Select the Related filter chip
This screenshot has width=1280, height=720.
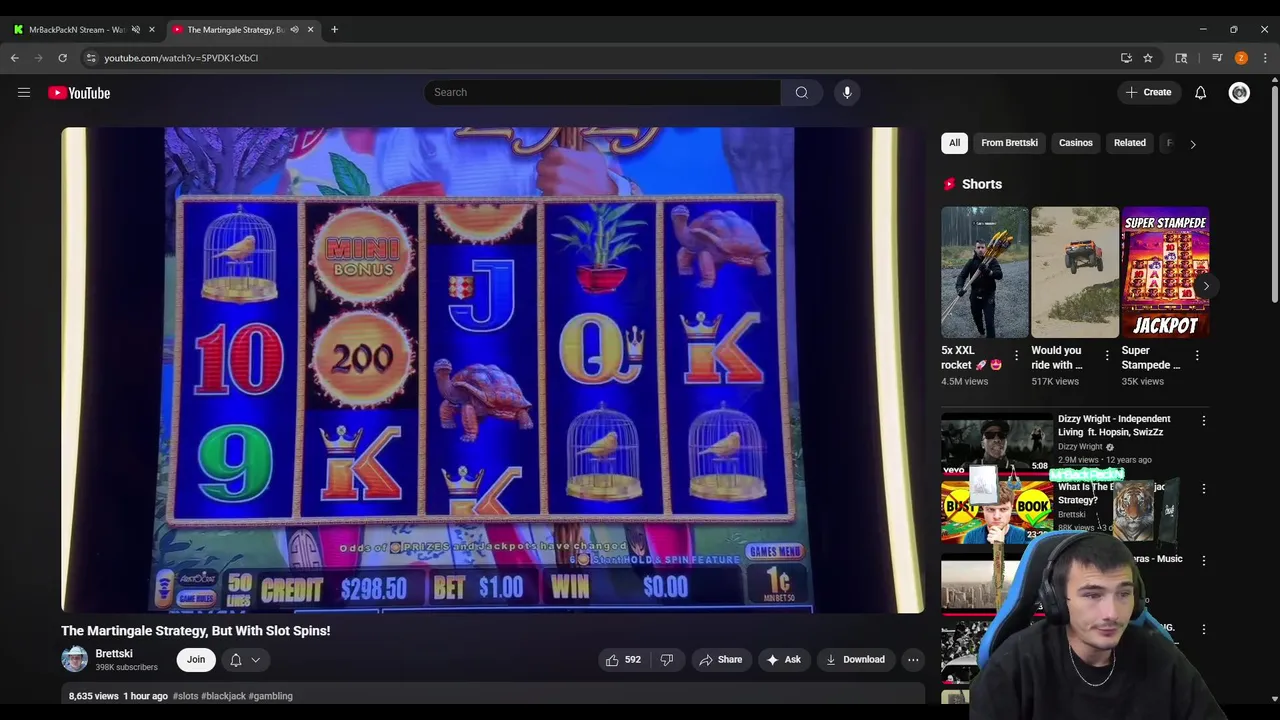pyautogui.click(x=1130, y=143)
